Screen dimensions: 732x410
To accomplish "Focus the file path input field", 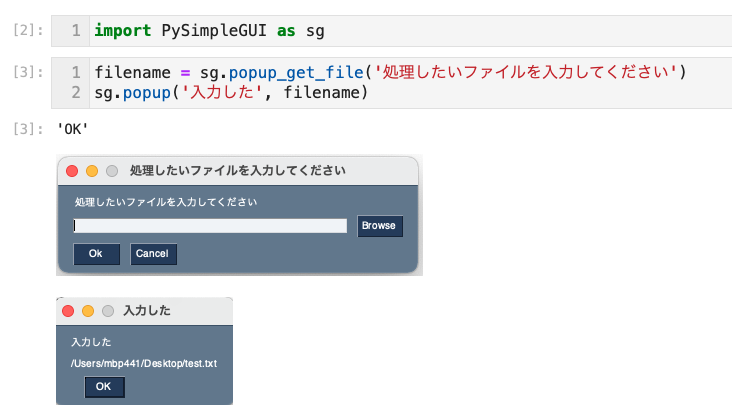I will pos(210,226).
